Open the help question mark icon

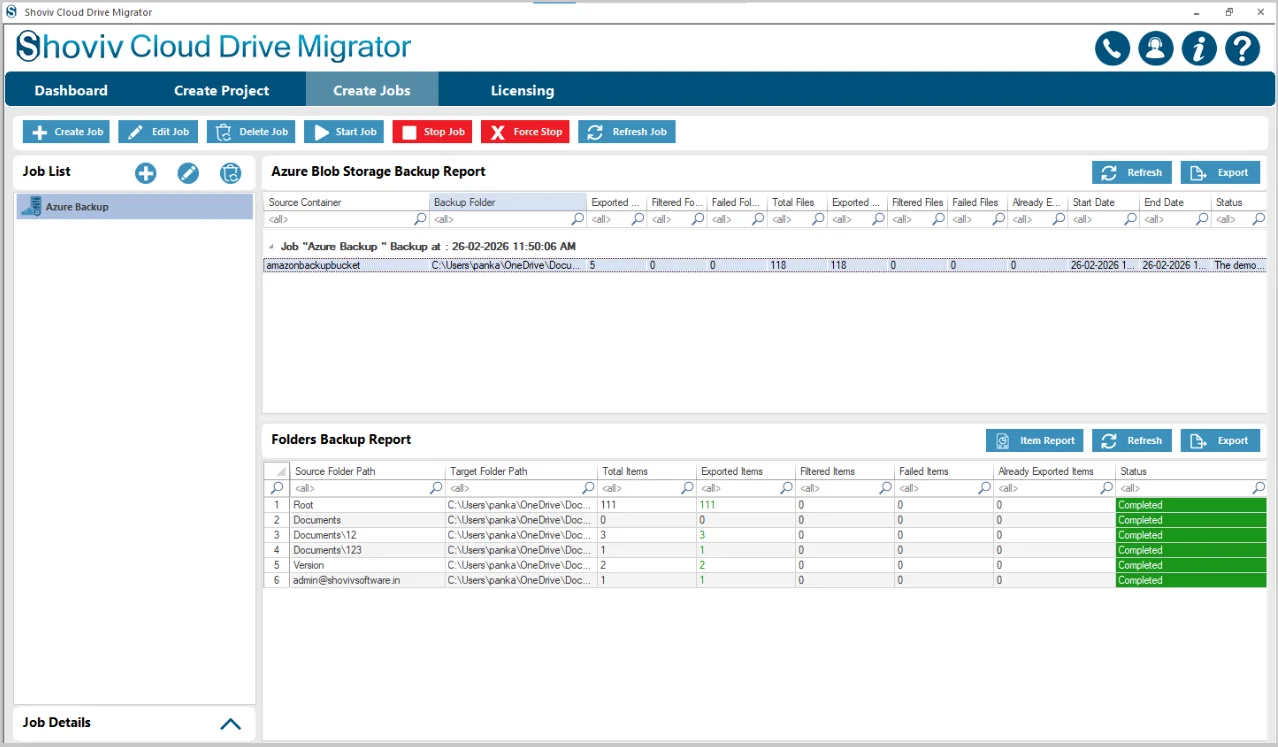[1242, 48]
